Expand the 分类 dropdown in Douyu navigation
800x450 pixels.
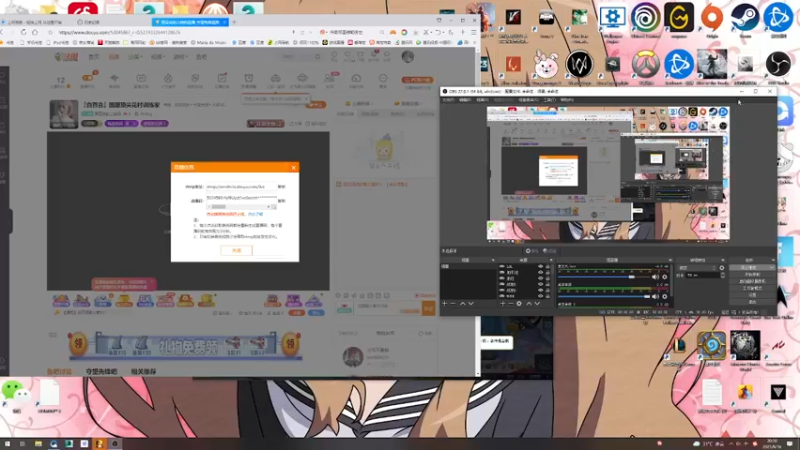(x=136, y=57)
